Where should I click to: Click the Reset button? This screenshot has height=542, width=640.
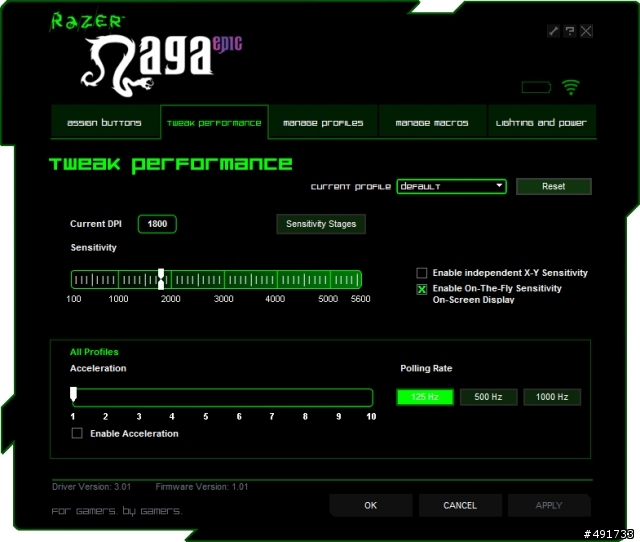point(553,187)
